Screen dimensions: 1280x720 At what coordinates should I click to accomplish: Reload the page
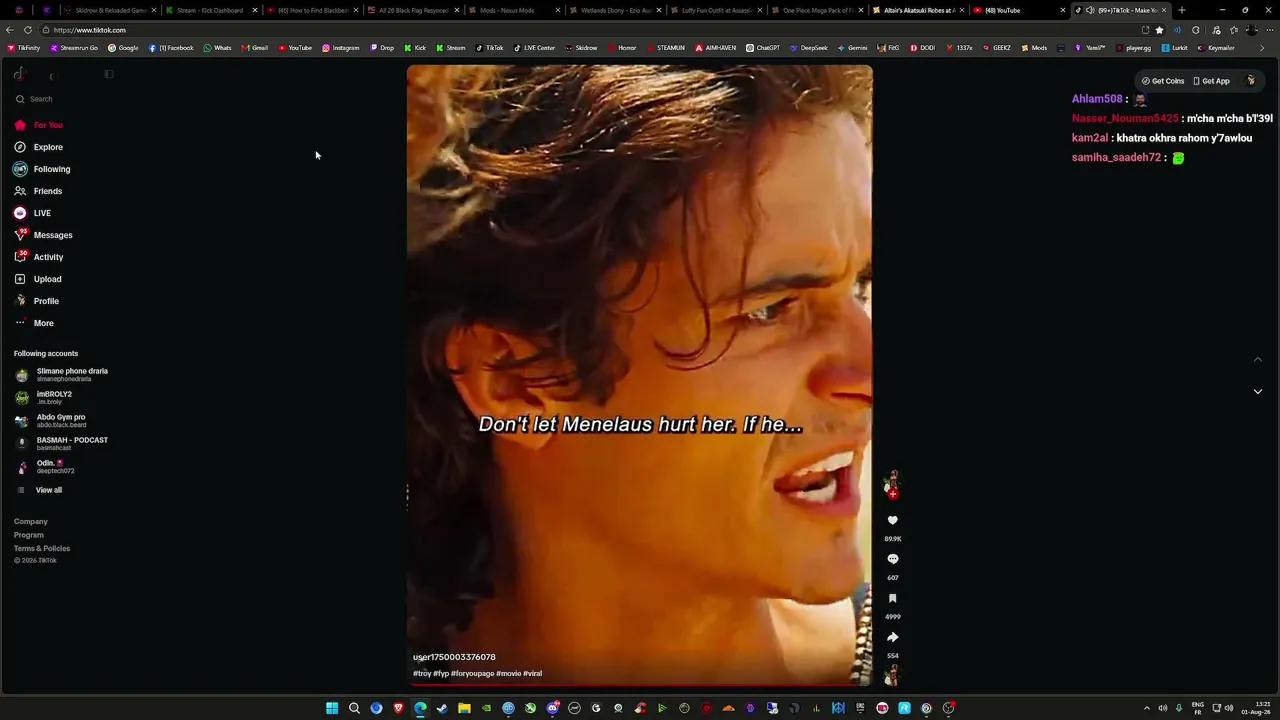[x=27, y=30]
